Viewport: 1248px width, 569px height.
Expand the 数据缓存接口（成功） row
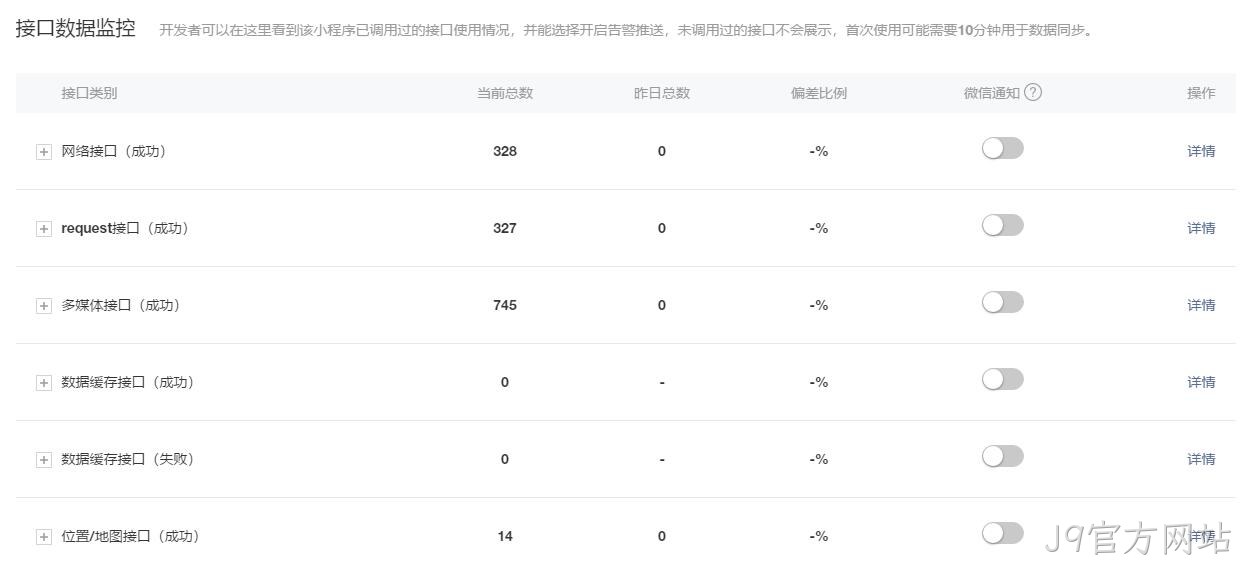click(44, 383)
